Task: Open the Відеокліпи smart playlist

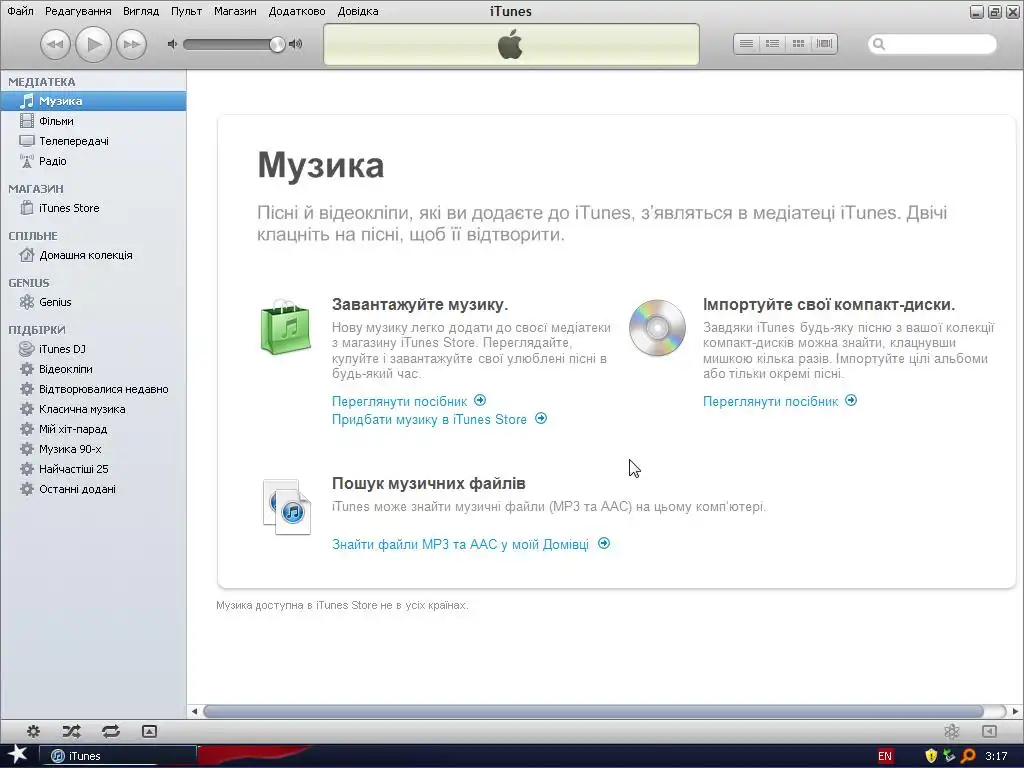Action: tap(93, 369)
